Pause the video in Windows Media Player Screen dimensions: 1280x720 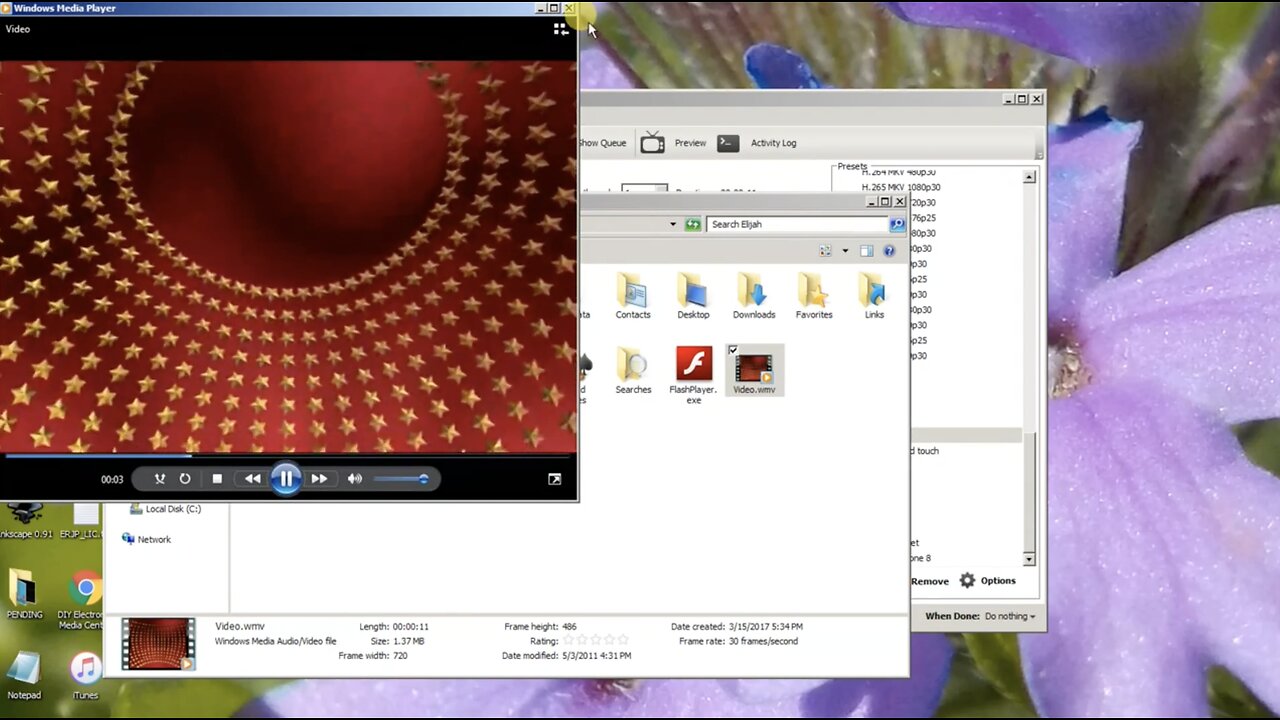click(286, 479)
